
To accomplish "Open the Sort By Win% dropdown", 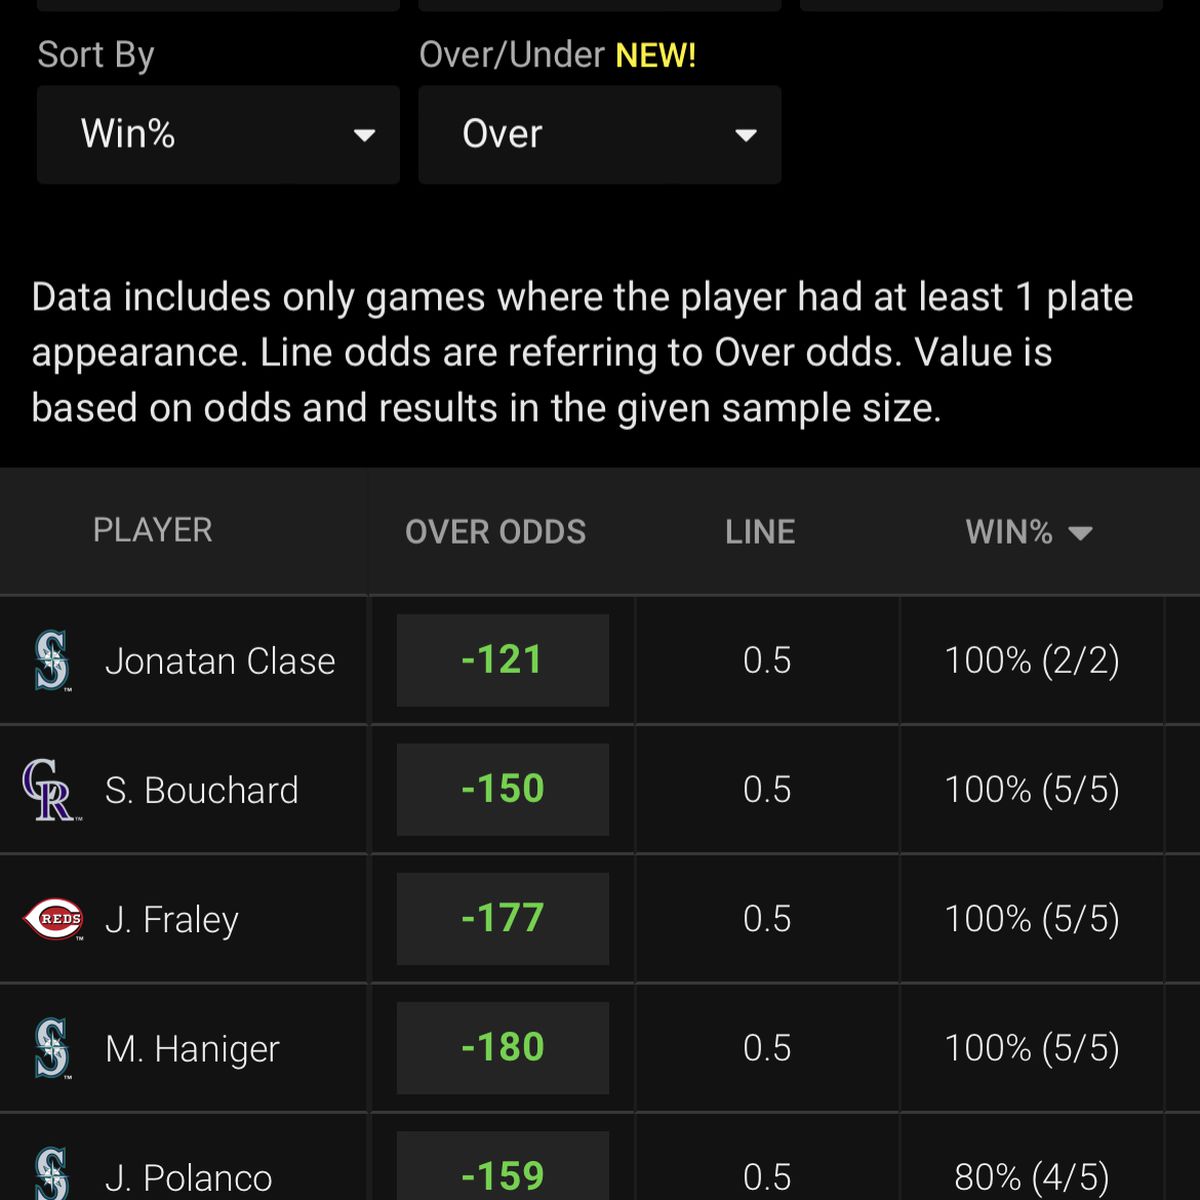I will pos(218,134).
